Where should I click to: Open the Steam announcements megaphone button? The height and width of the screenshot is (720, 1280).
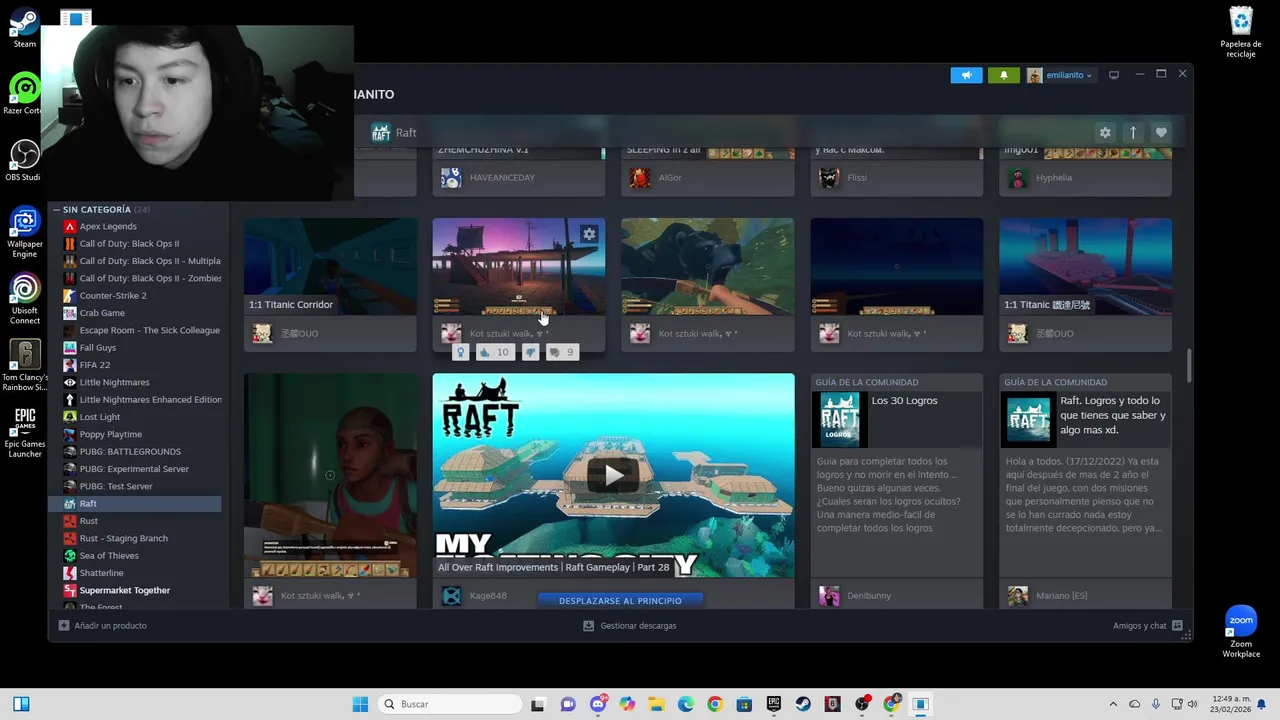966,75
